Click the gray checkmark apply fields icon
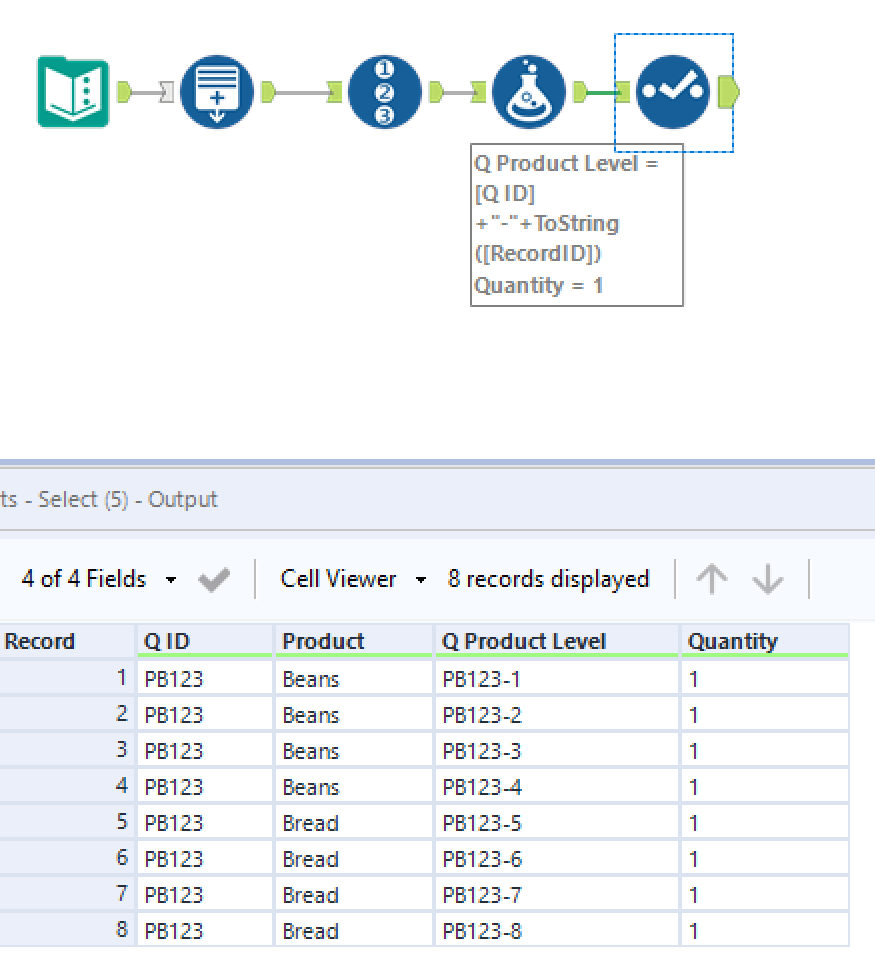This screenshot has height=968, width=875. [214, 580]
